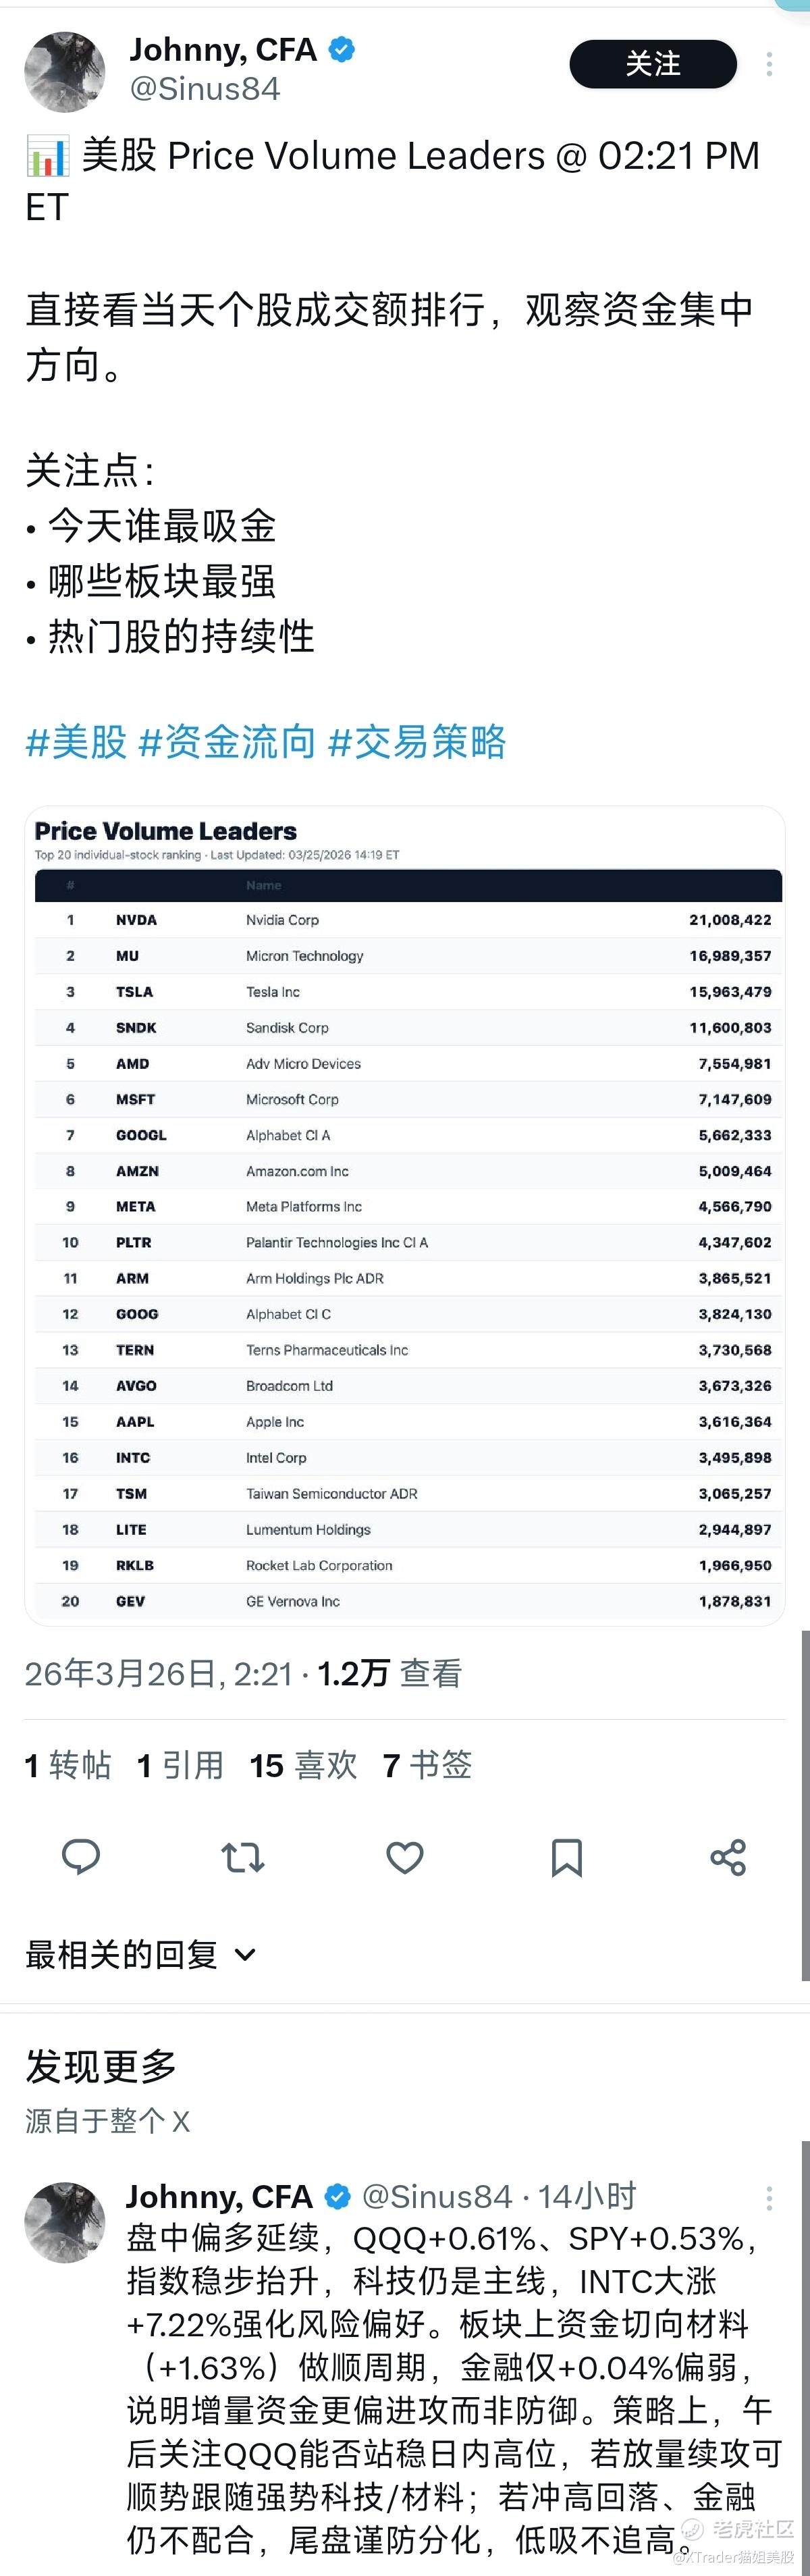
Task: Open the 1 转帖 reposts list
Action: (x=68, y=1765)
